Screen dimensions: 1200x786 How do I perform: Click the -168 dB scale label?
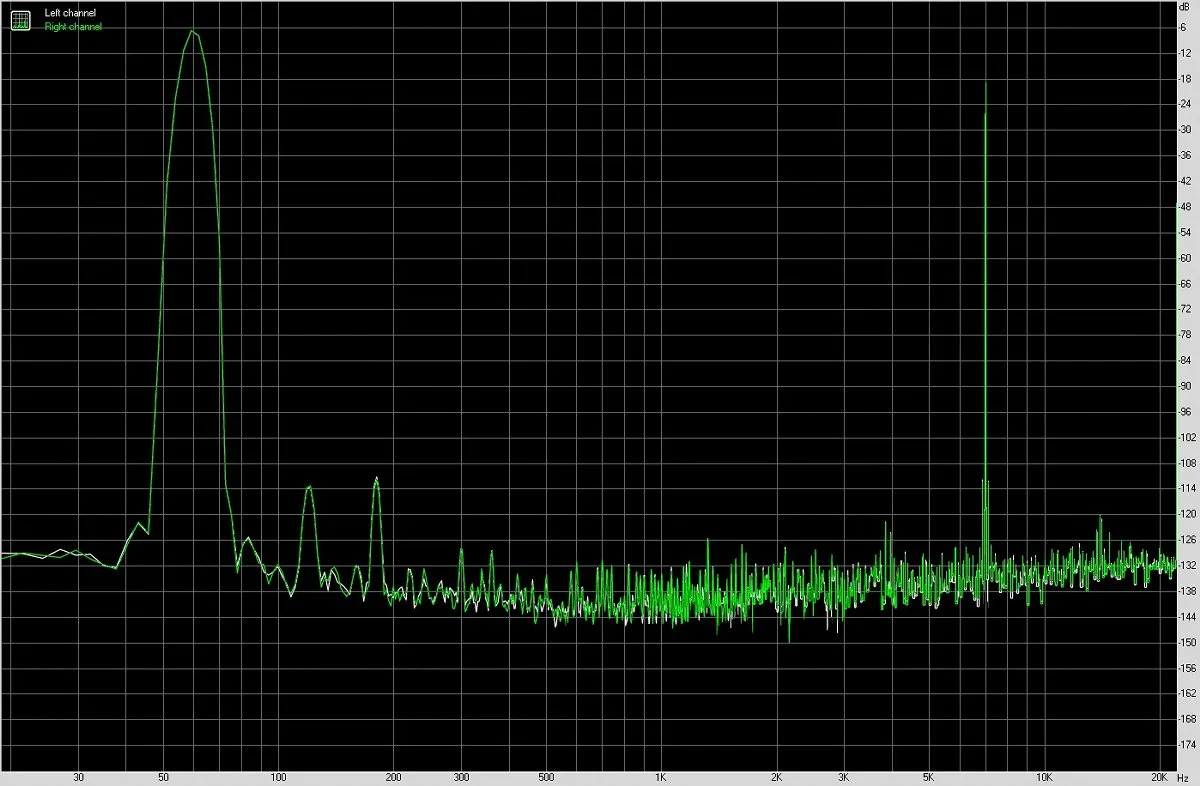(1187, 719)
